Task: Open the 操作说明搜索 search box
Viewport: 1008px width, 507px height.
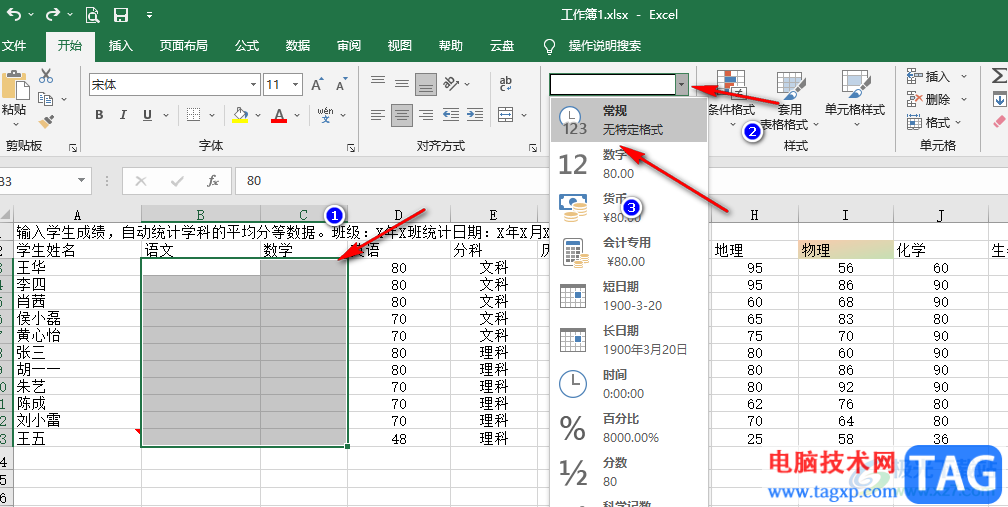Action: 592,46
